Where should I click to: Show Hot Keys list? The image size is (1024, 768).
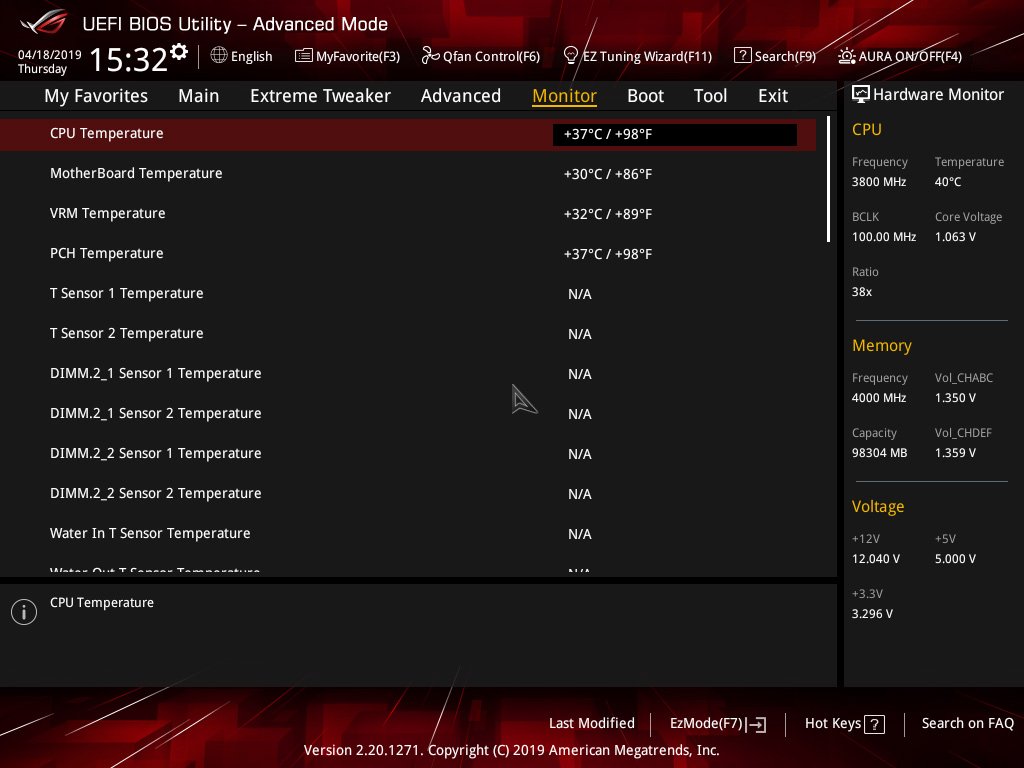pos(833,723)
